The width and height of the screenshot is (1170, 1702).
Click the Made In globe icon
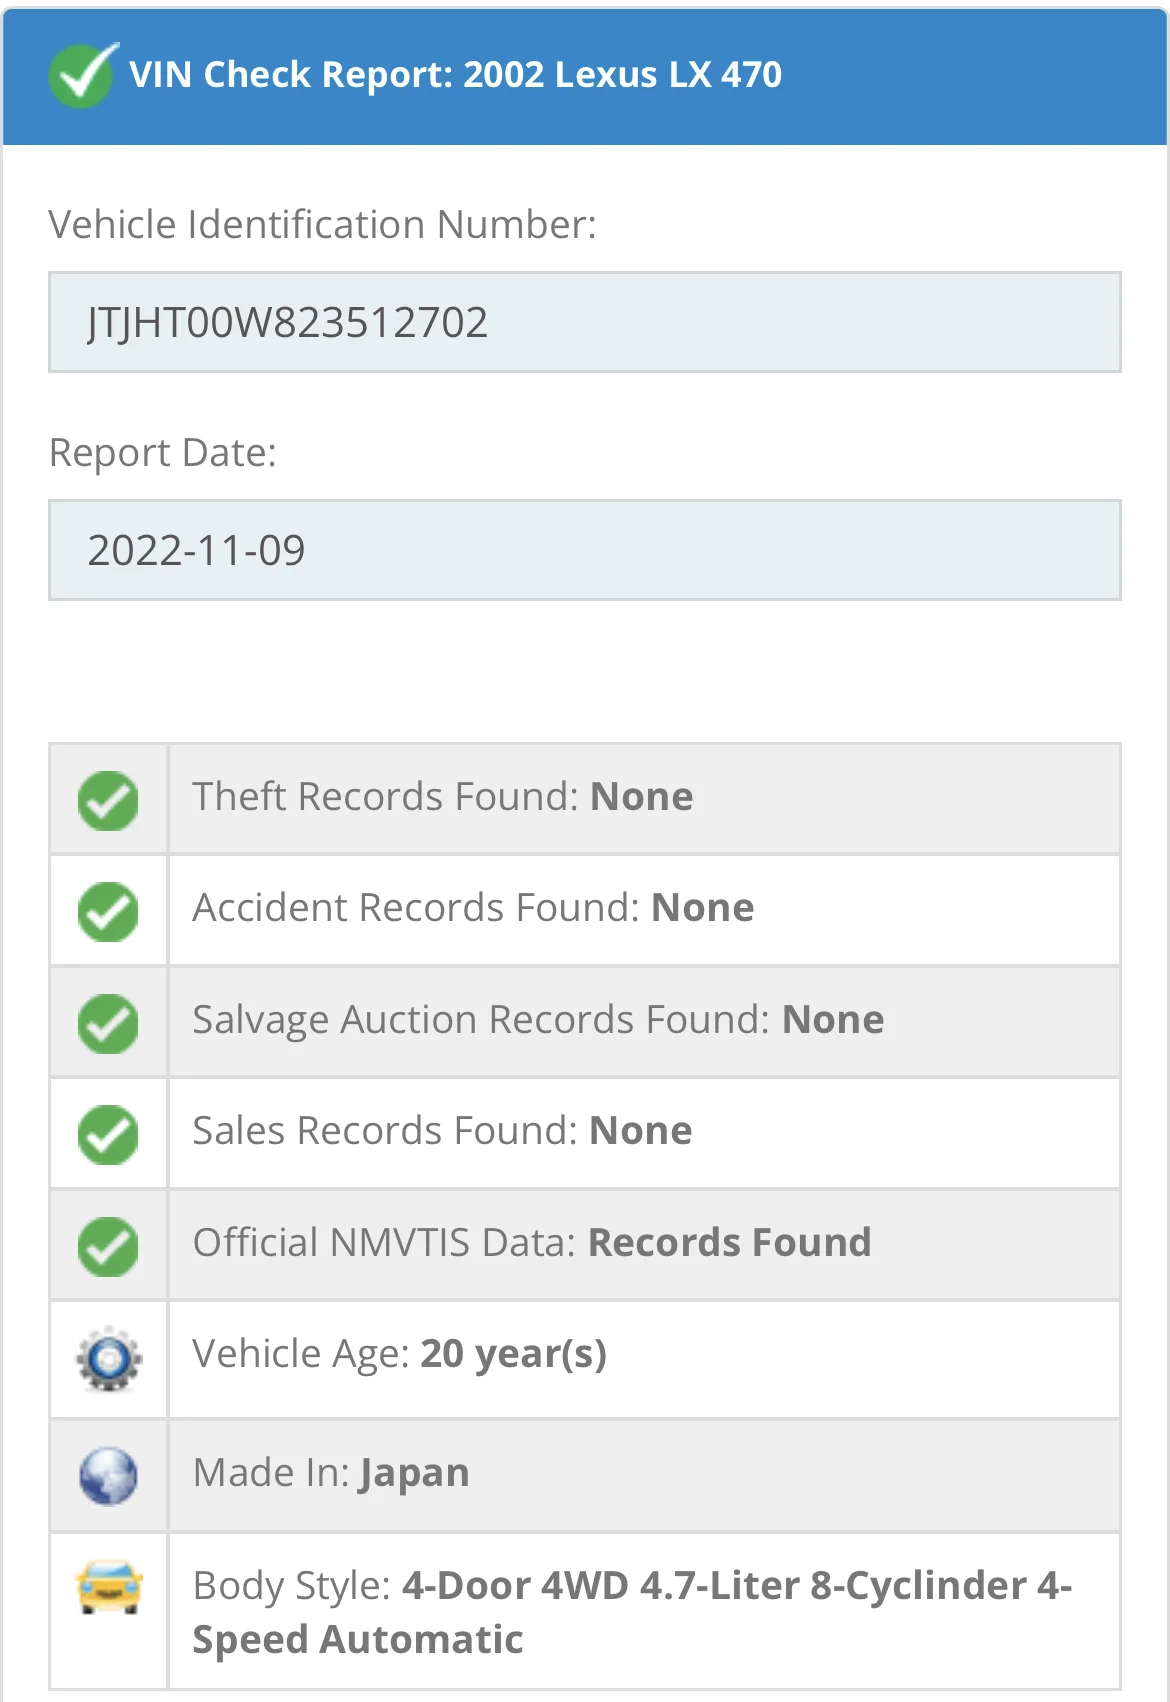[108, 1476]
